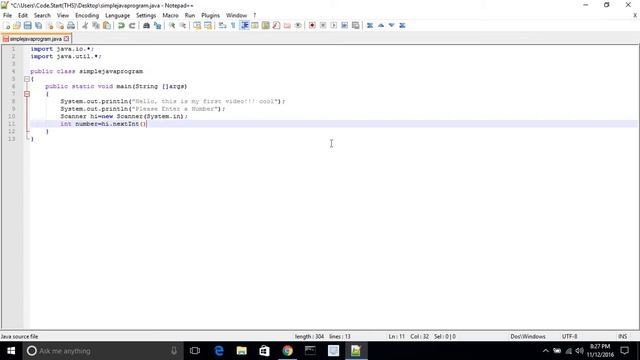The width and height of the screenshot is (640, 360).
Task: Click the Folder as Workspace toolbar icon
Action: (x=287, y=25)
